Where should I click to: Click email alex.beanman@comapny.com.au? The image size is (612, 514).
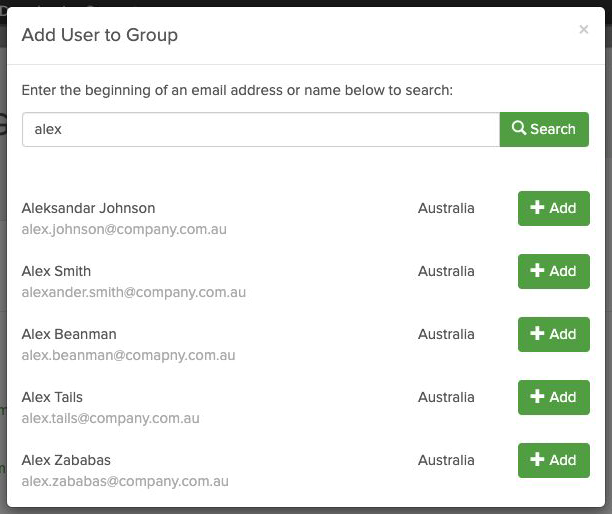[129, 355]
